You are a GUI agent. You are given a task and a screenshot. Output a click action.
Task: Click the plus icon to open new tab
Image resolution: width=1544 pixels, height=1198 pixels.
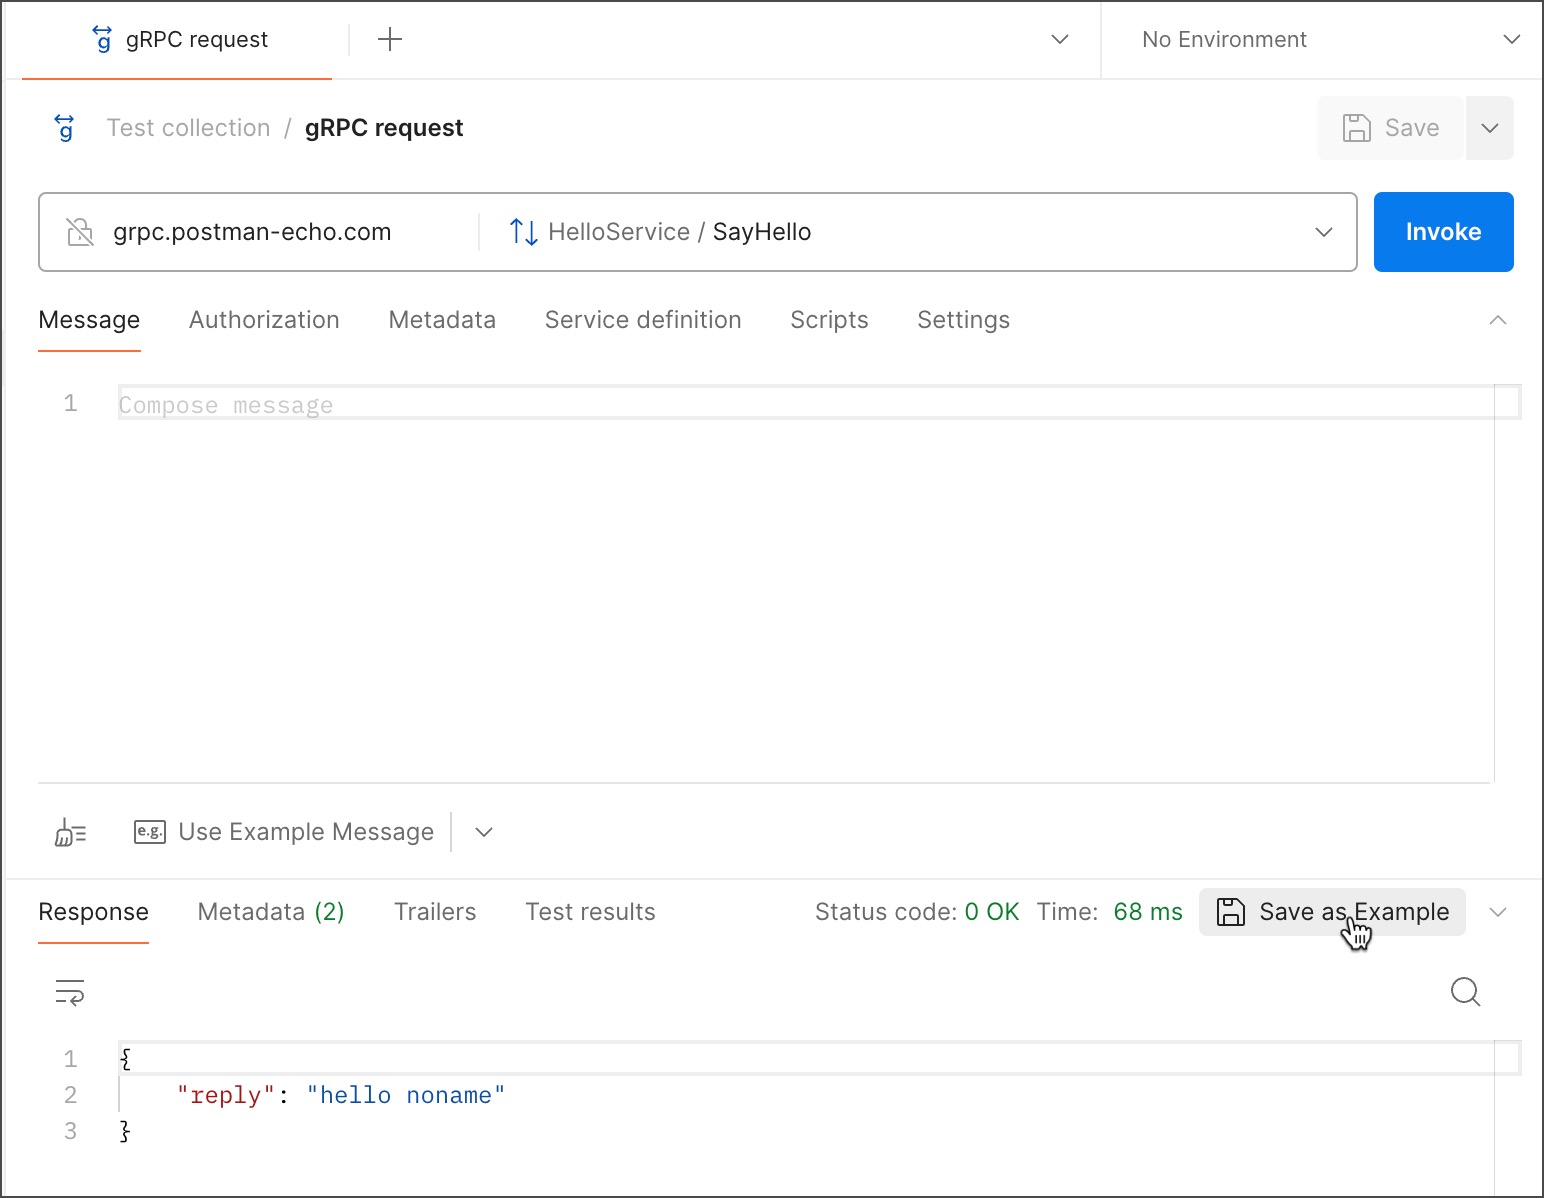(x=390, y=39)
